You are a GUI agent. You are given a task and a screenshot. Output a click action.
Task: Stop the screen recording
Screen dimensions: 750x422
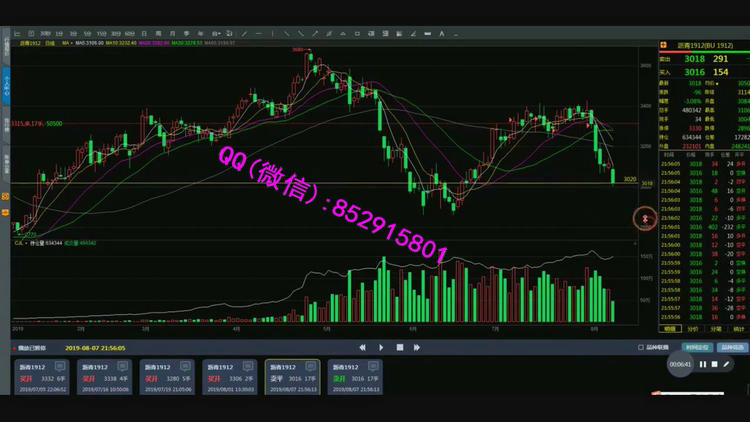[x=714, y=365]
